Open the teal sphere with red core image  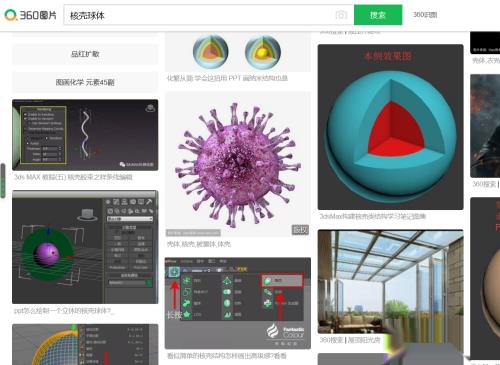coord(390,127)
